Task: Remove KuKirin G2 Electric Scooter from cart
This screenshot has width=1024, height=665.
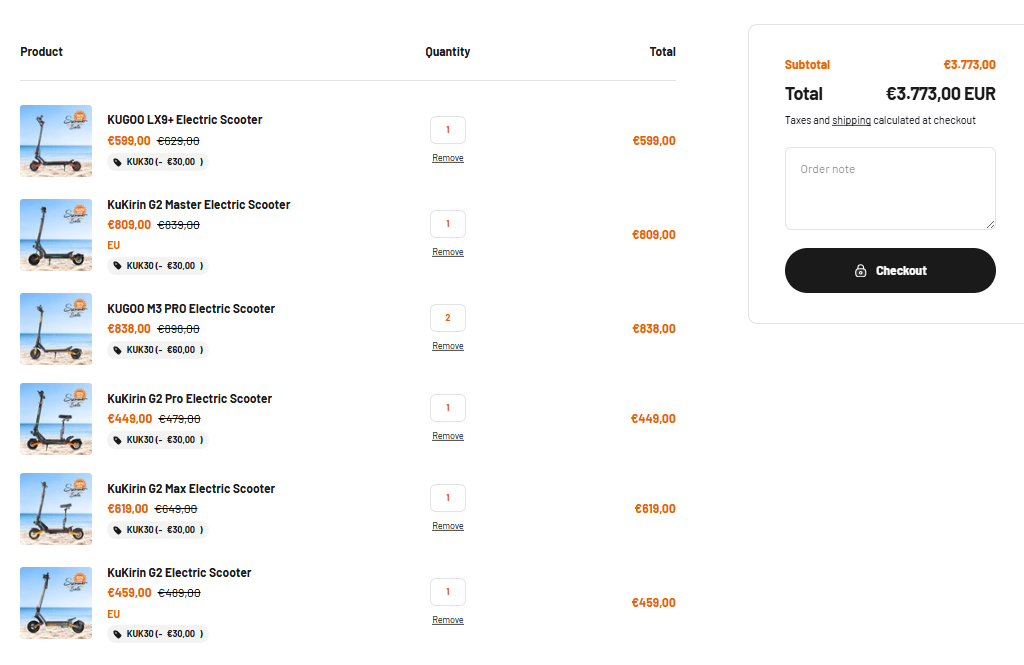Action: pyautogui.click(x=448, y=620)
